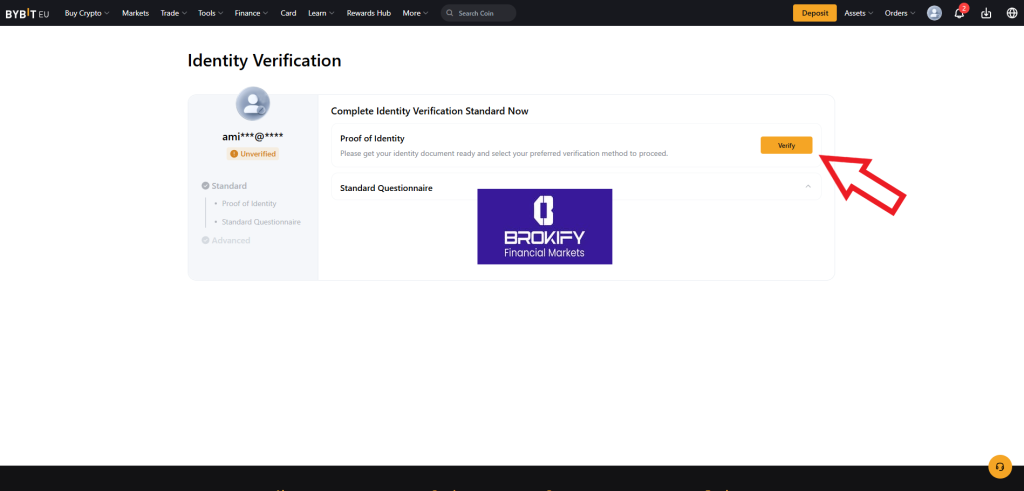1024x491 pixels.
Task: Go to the Markets page
Action: pyautogui.click(x=135, y=13)
